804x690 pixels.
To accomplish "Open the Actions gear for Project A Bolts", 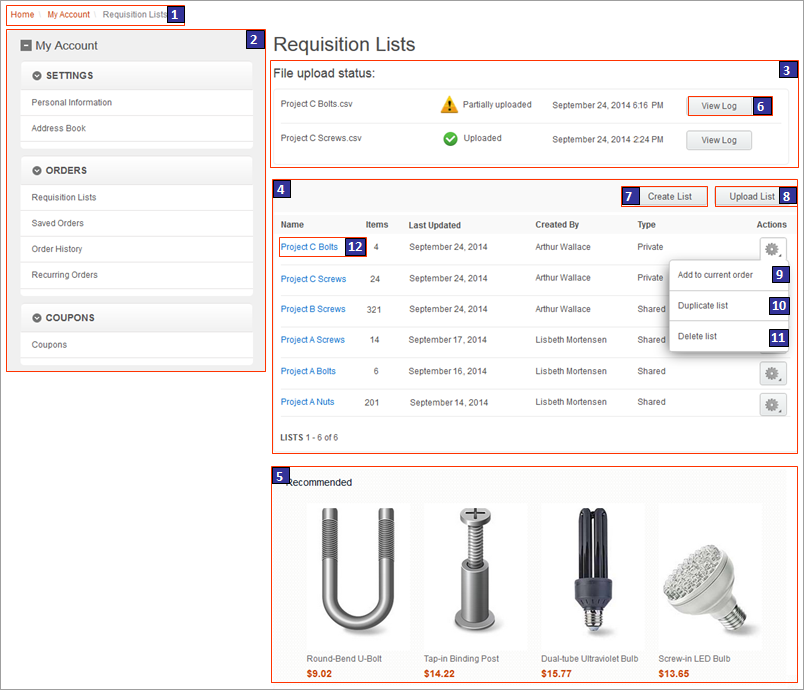I will click(772, 373).
